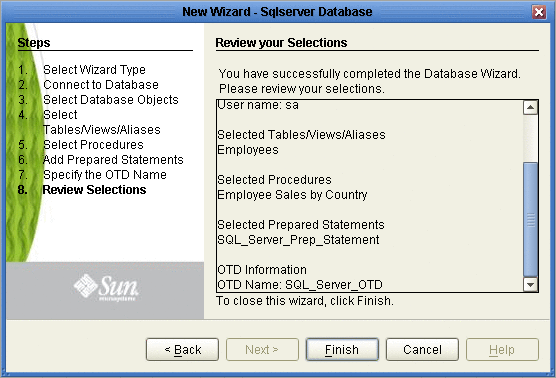Viewport: 556px width, 378px height.
Task: Click the vertical scrollbar thumb
Action: coord(530,219)
